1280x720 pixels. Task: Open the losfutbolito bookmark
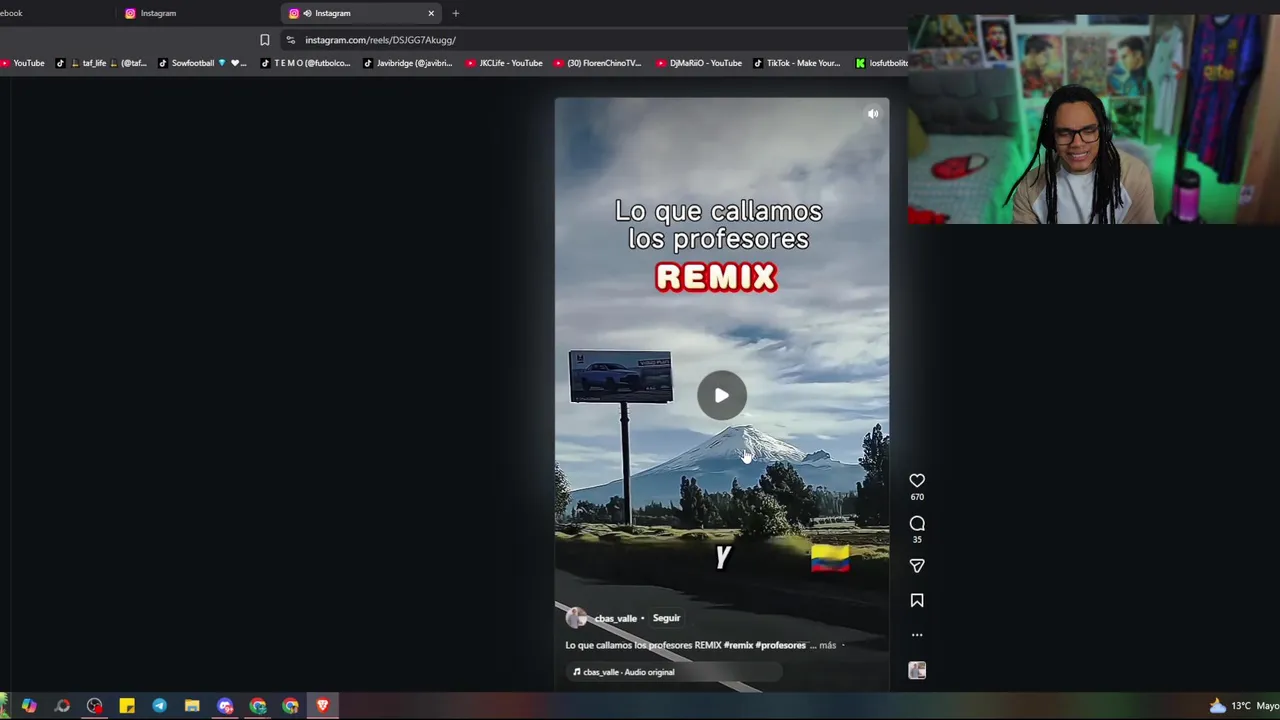click(881, 63)
